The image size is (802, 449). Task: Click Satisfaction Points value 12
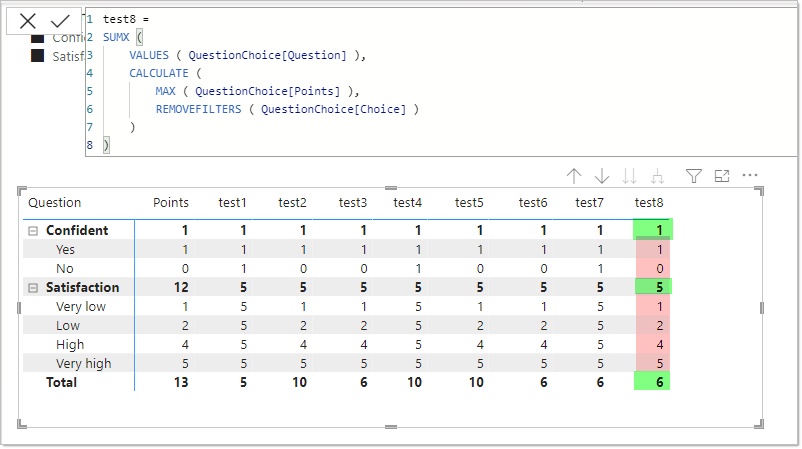tap(181, 287)
